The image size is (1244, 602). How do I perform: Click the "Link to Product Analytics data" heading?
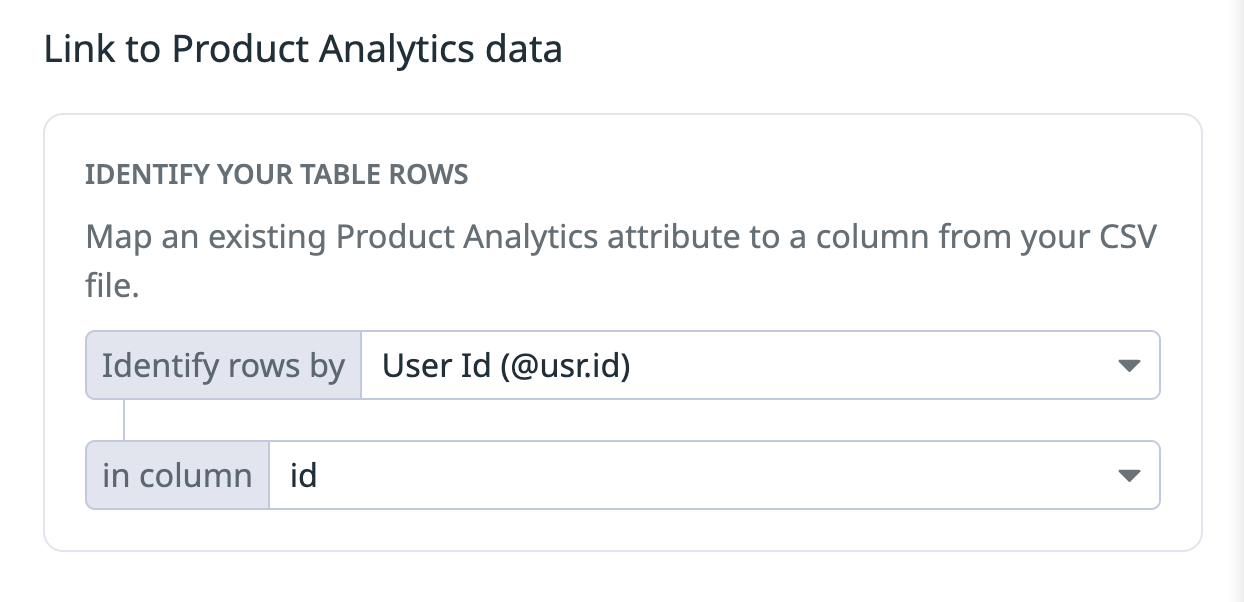tap(303, 49)
